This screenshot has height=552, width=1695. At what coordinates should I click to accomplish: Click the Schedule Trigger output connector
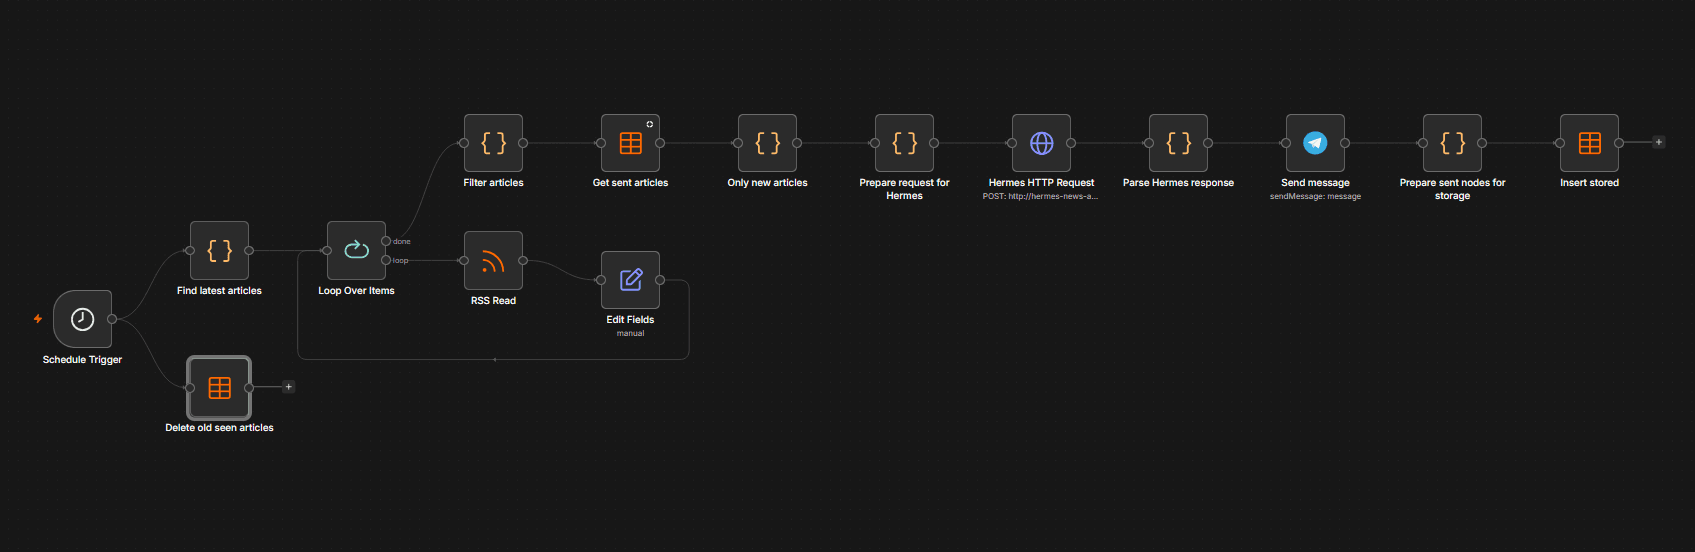112,319
